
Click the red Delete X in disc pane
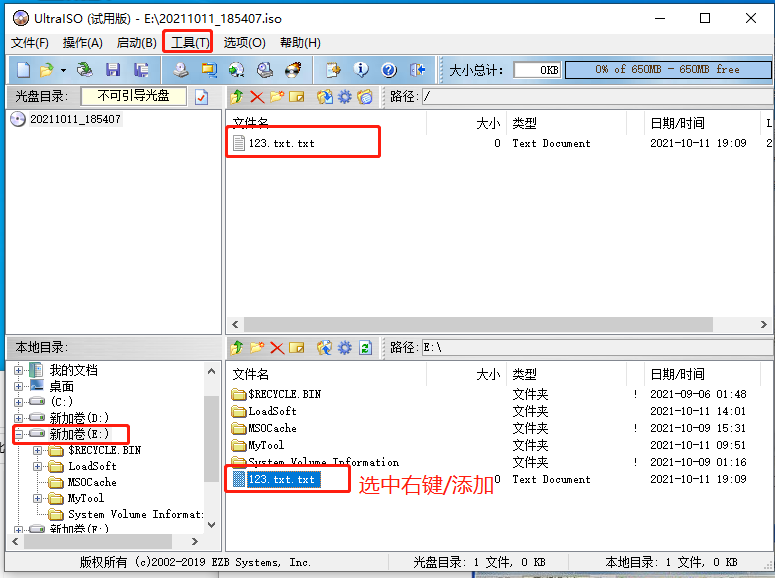(x=257, y=97)
